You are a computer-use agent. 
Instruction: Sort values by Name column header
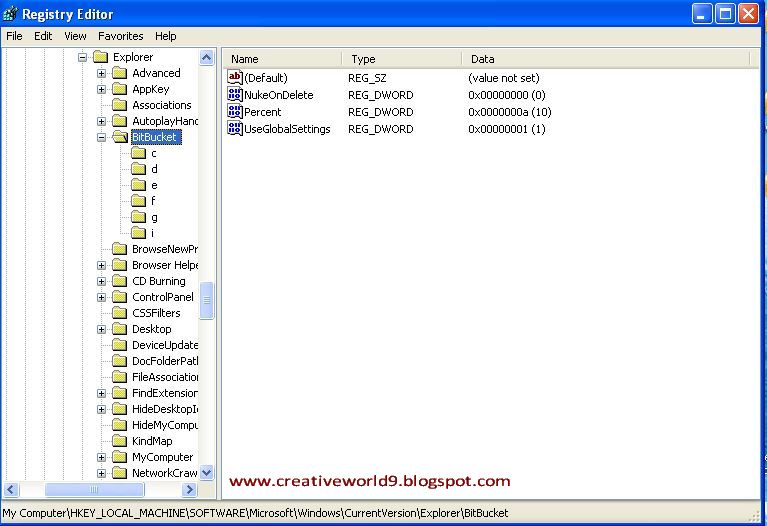(x=283, y=59)
